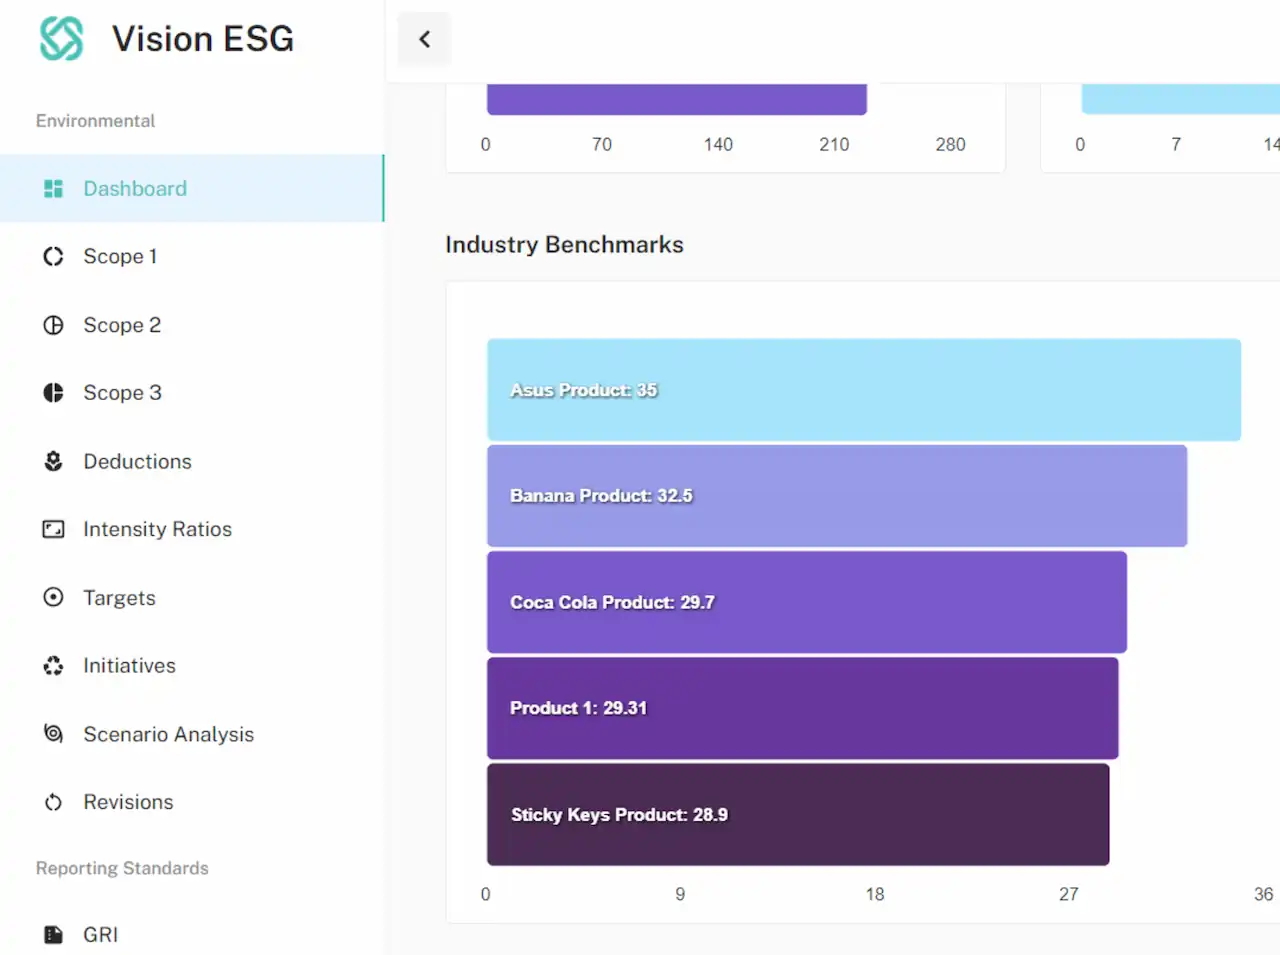
Task: Go to the Targets page
Action: pos(192,597)
